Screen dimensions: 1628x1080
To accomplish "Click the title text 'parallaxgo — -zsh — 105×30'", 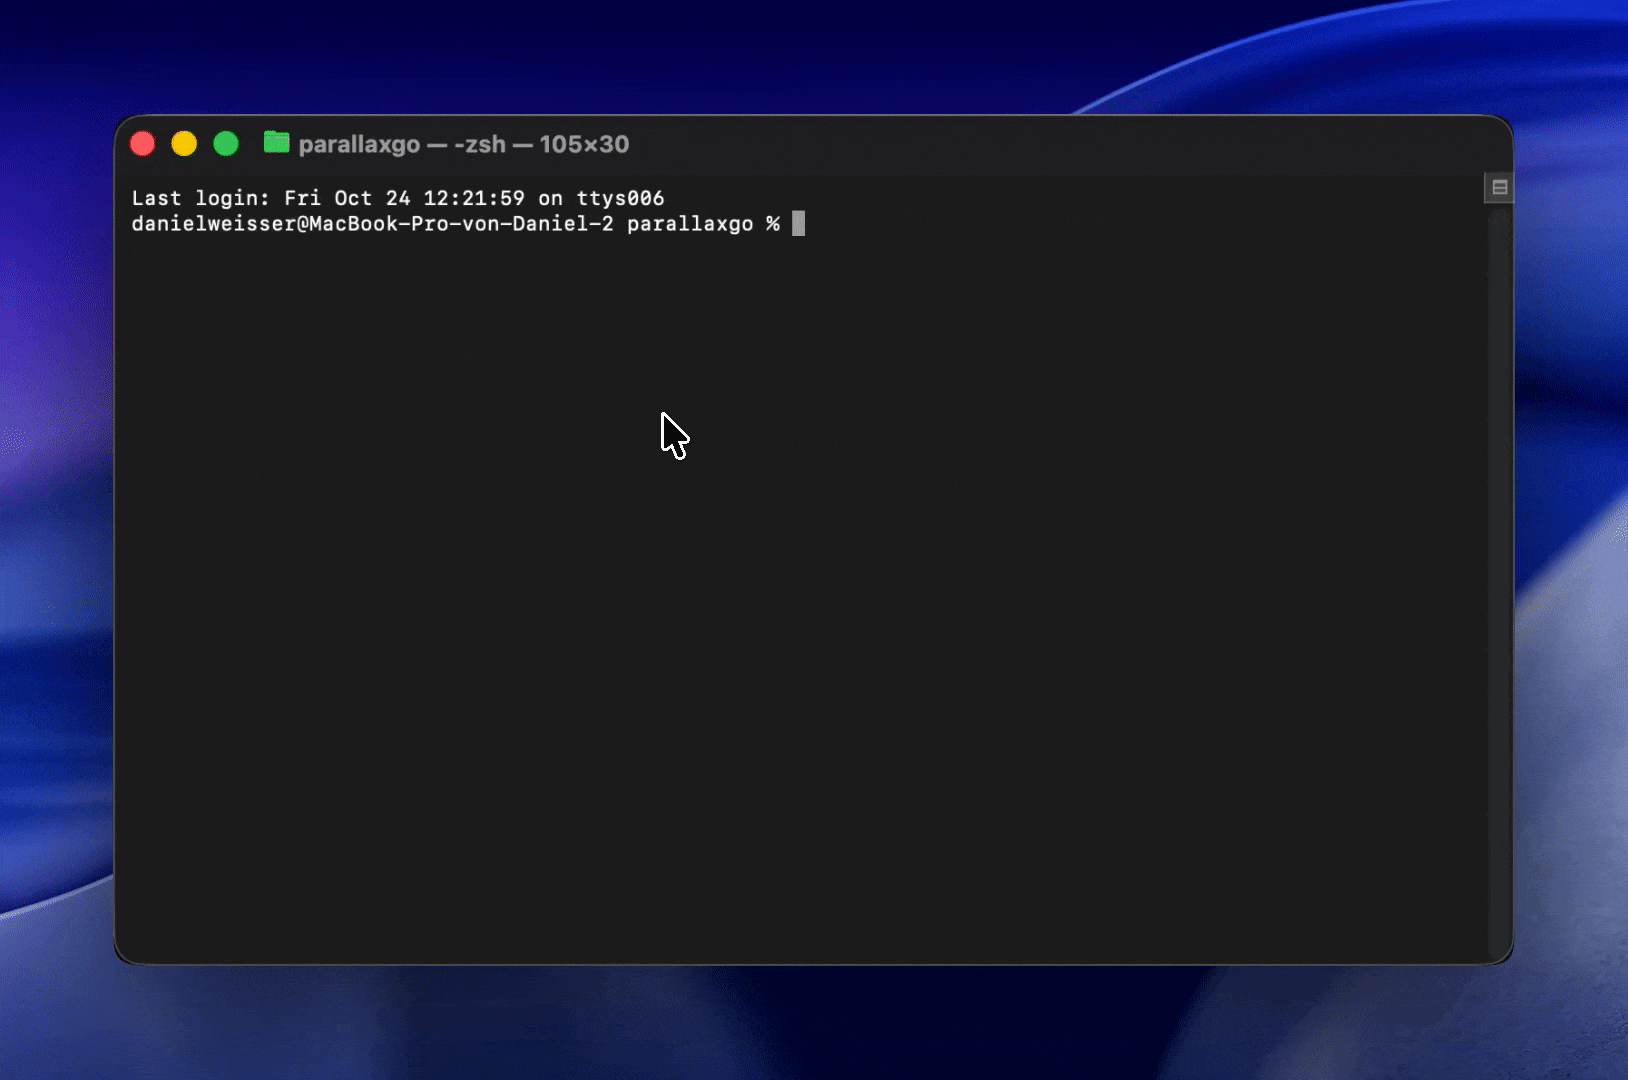I will (x=464, y=144).
